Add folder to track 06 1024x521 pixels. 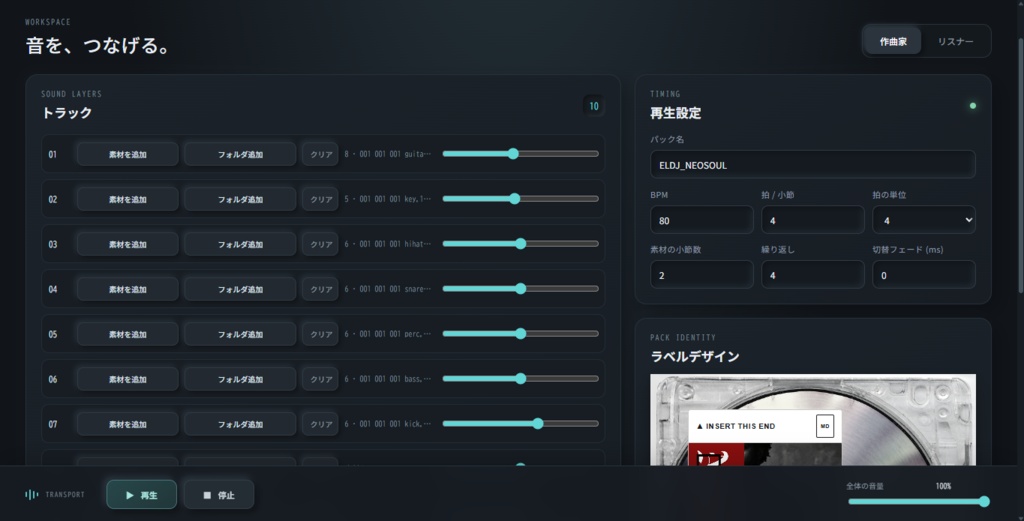[240, 379]
